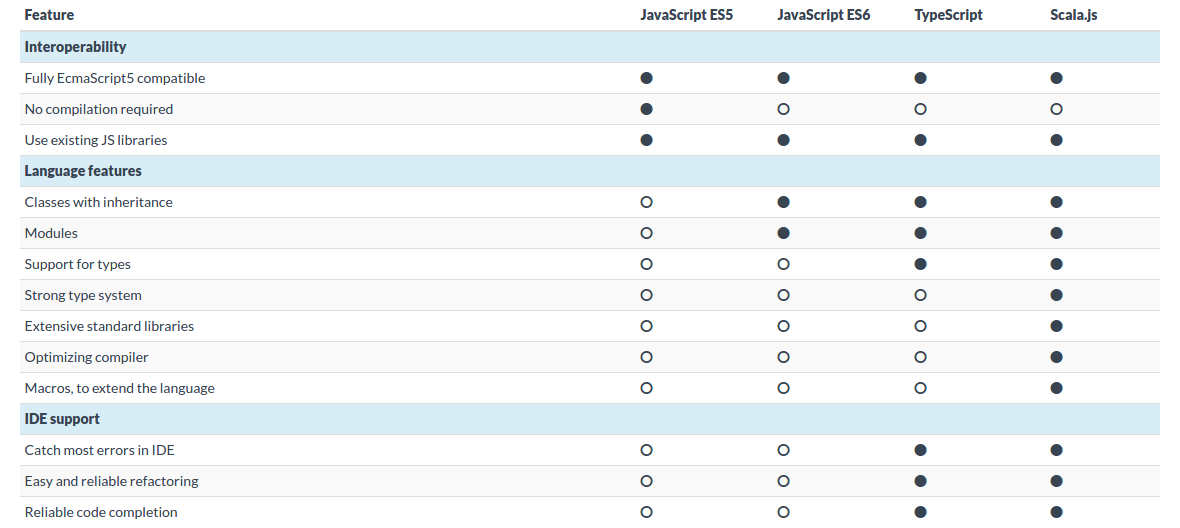This screenshot has height=528, width=1180.
Task: Click the 'Strong type system' row label
Action: 83,295
